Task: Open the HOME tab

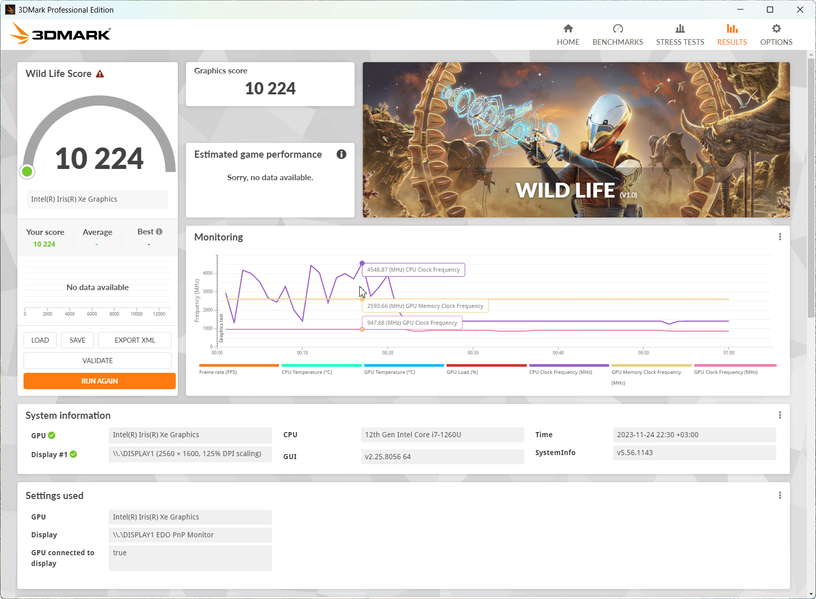Action: [x=568, y=35]
